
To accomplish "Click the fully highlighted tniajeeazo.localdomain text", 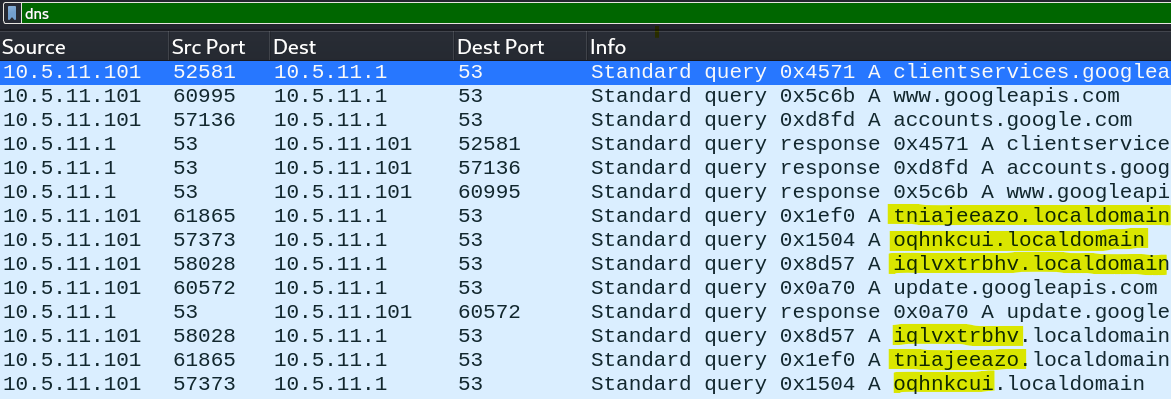I will (x=1030, y=216).
